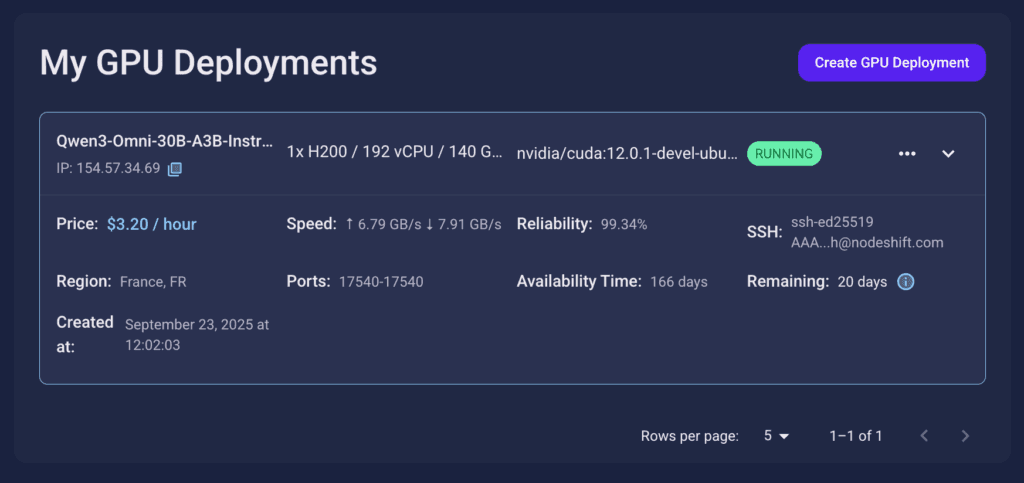Collapse the deployment details chevron

click(949, 154)
